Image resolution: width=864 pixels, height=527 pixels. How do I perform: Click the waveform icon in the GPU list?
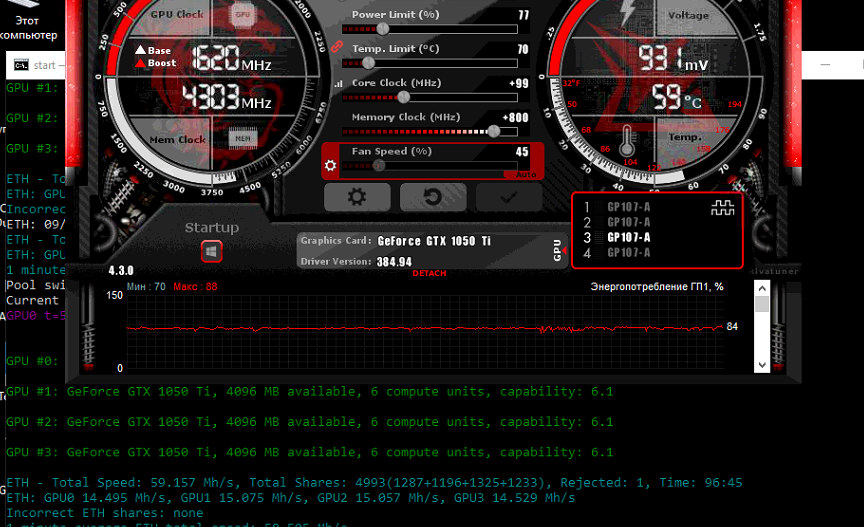click(x=722, y=208)
